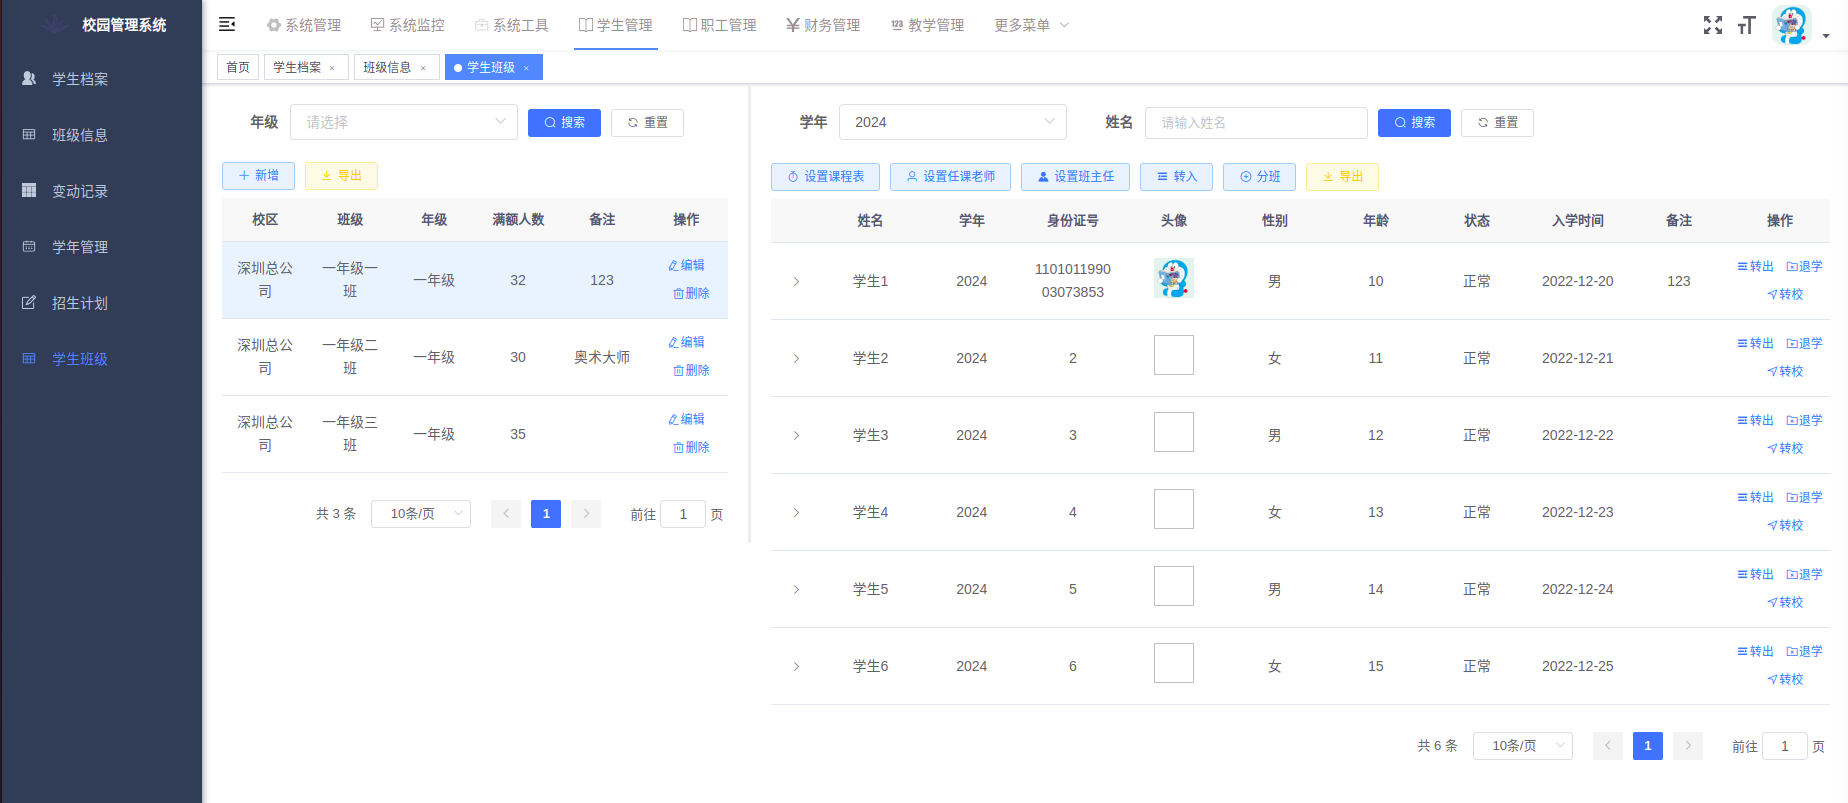The image size is (1848, 803).
Task: Select page 1 in student pagination
Action: point(1648,746)
